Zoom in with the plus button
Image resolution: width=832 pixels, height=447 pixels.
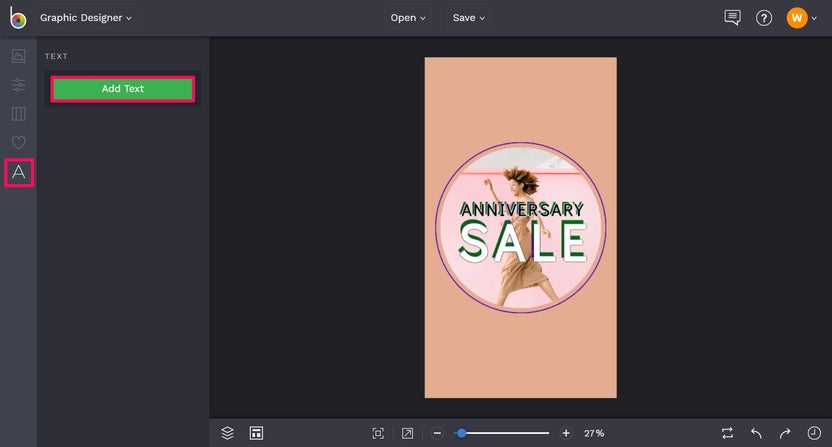566,433
